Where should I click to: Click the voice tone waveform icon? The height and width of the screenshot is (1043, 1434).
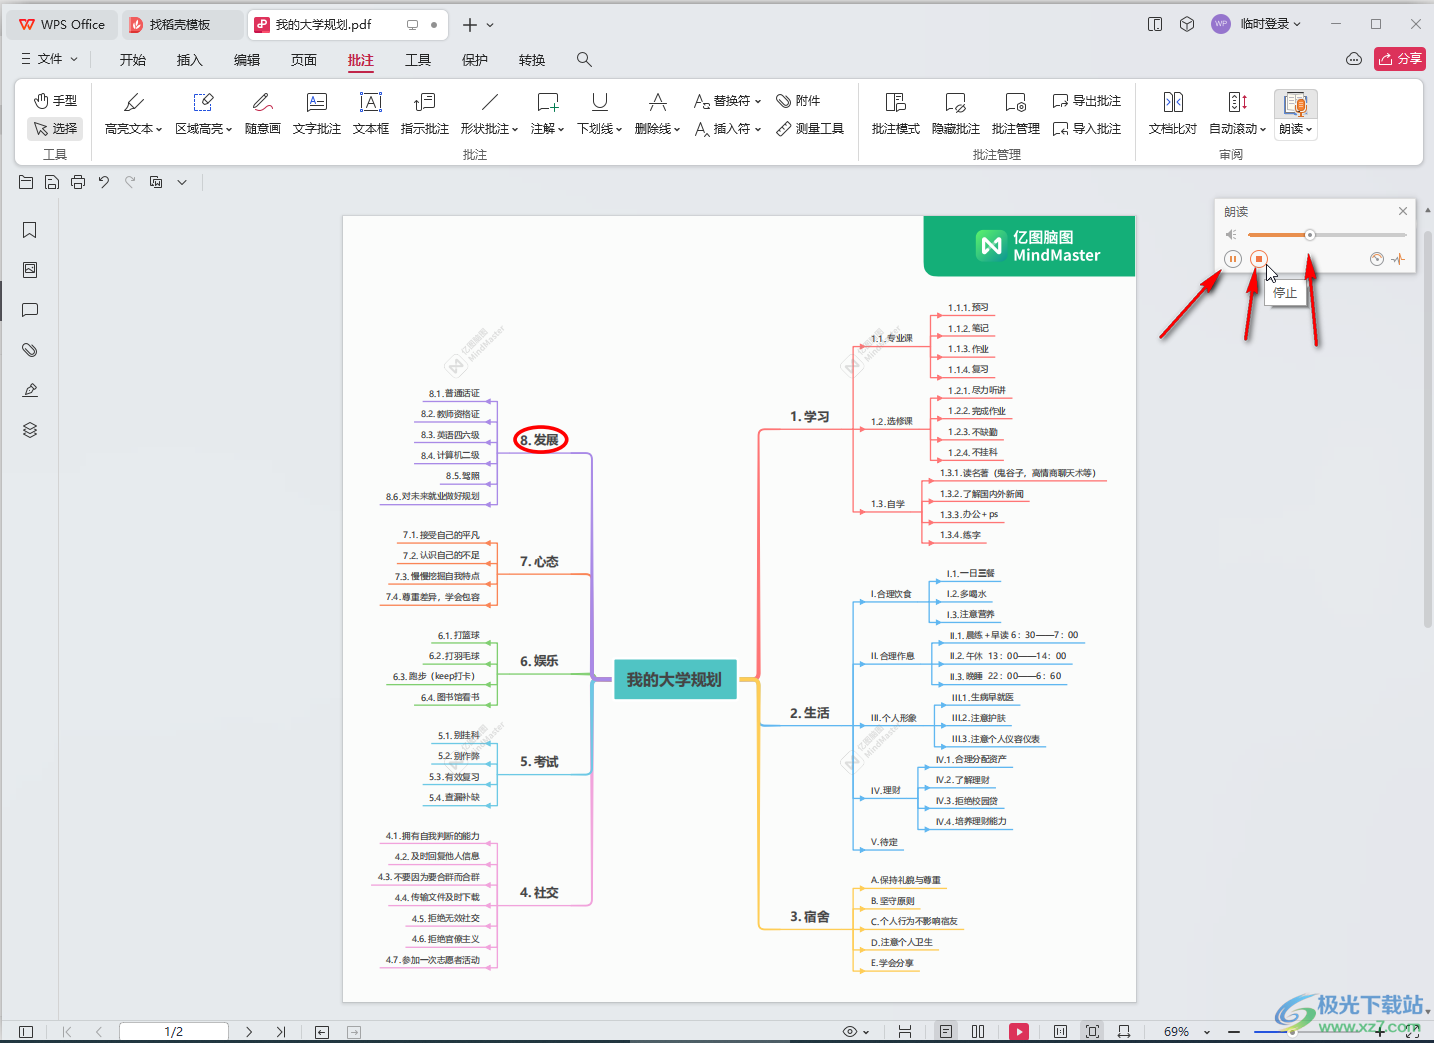[x=1398, y=259]
